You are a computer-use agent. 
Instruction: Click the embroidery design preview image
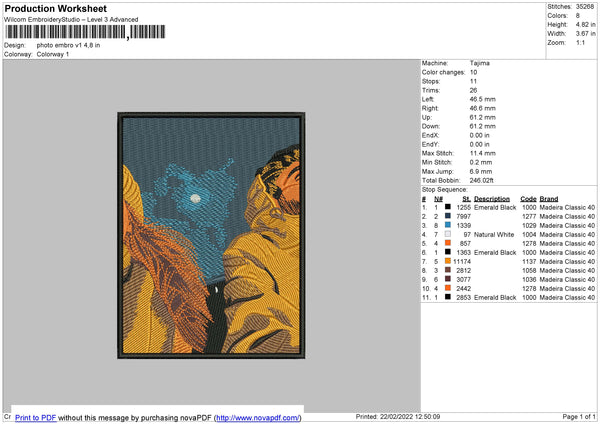(x=211, y=235)
